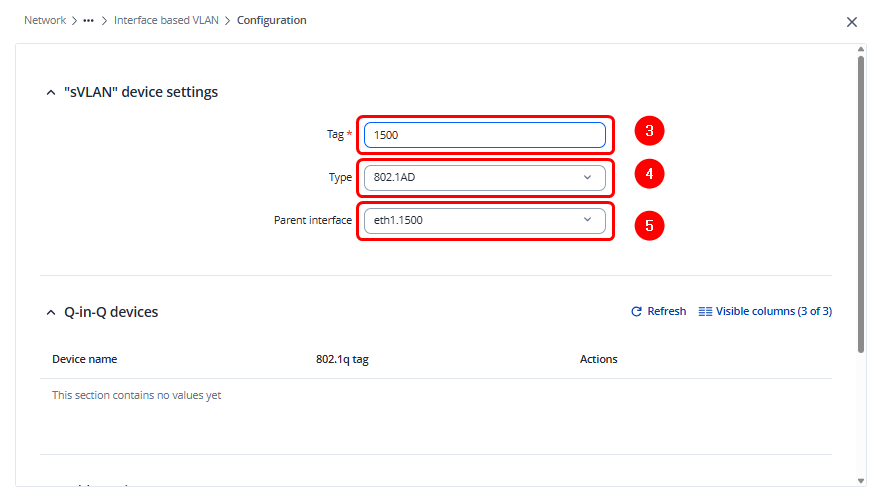
Task: Click the Refresh icon in Q-in-Q devices
Action: click(636, 312)
